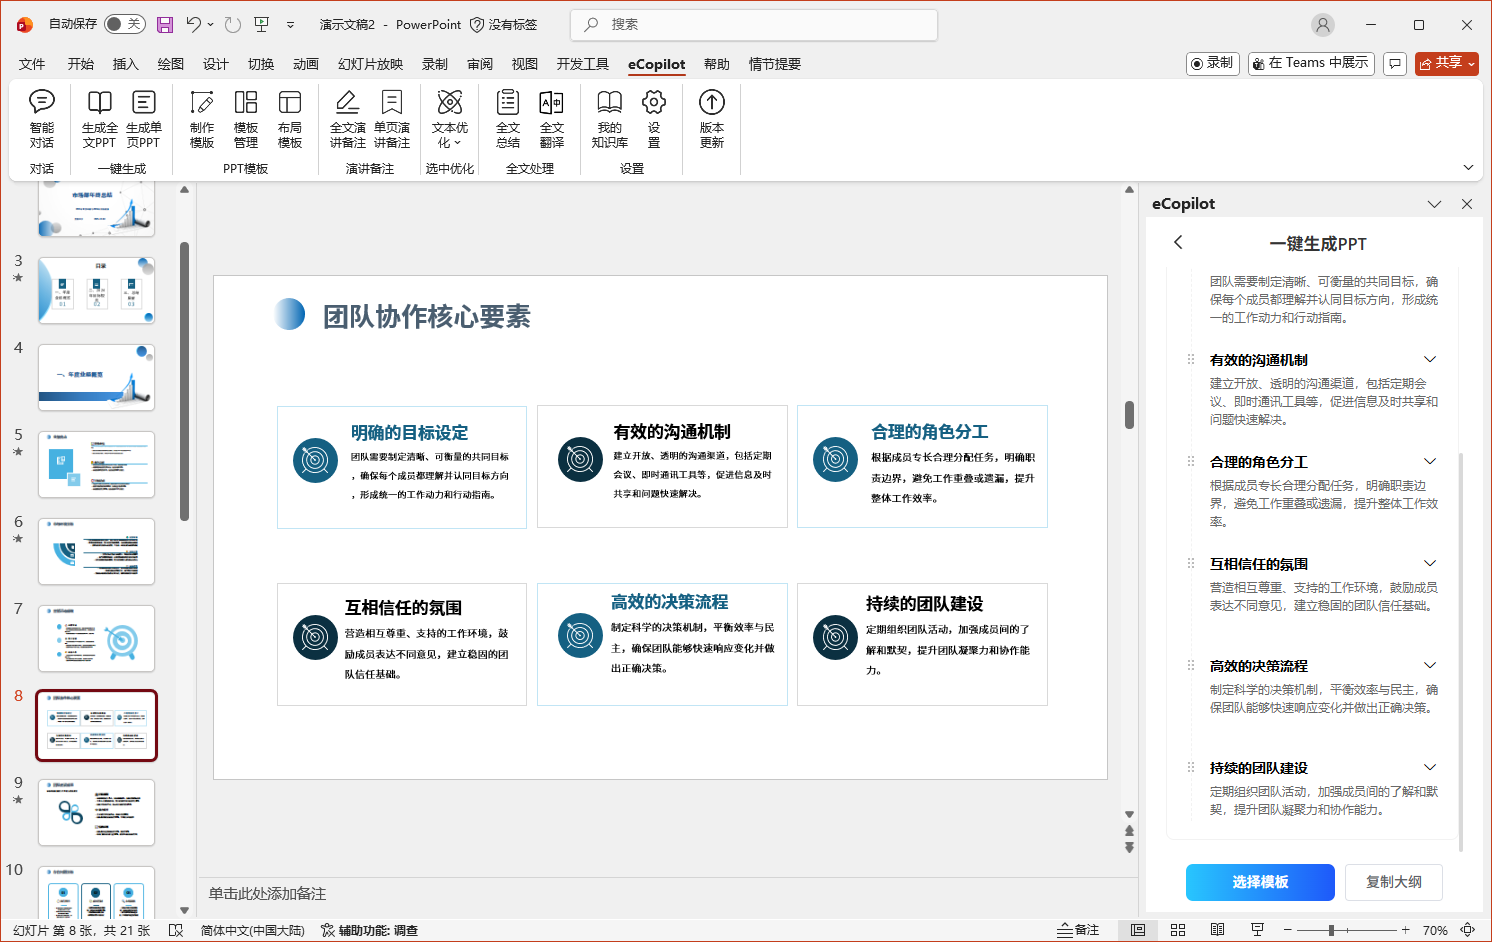Switch to slide sorter view in status bar

click(x=1178, y=930)
